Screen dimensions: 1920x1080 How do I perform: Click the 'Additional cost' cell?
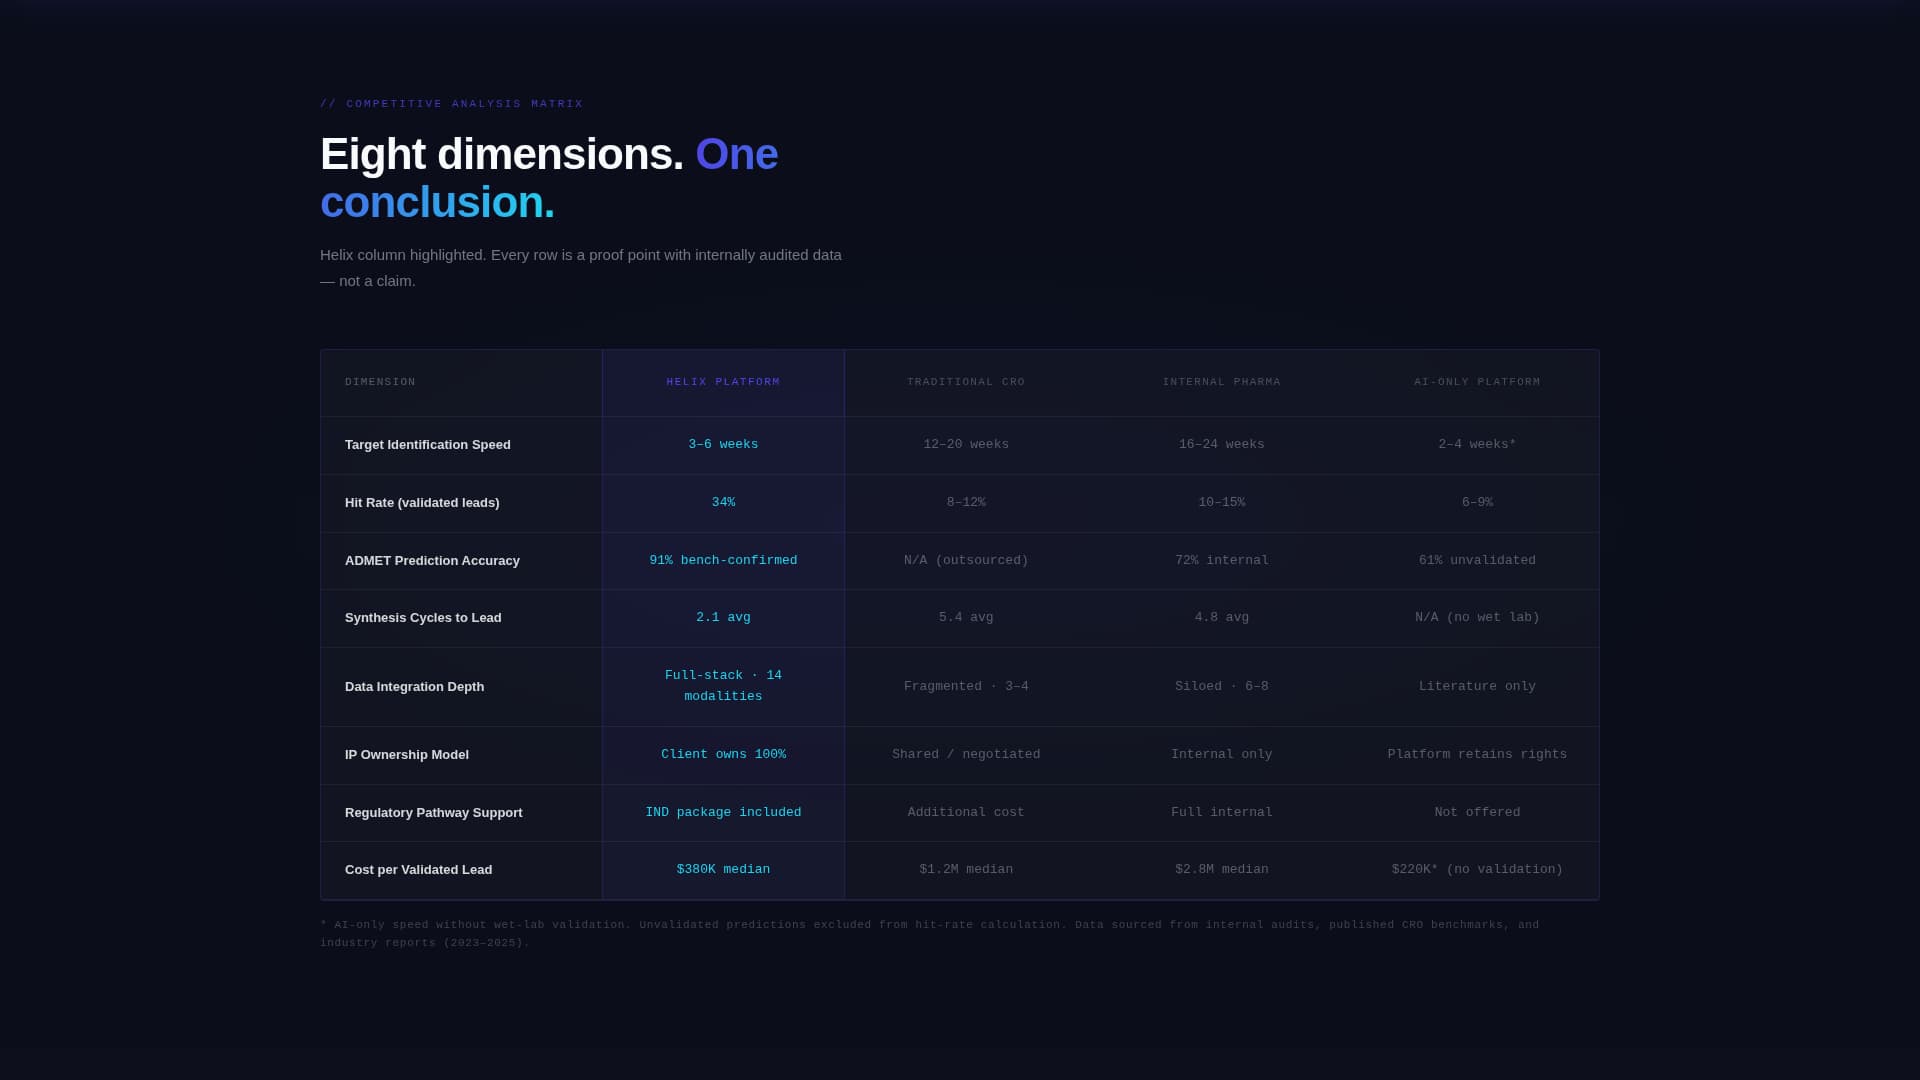tap(966, 813)
